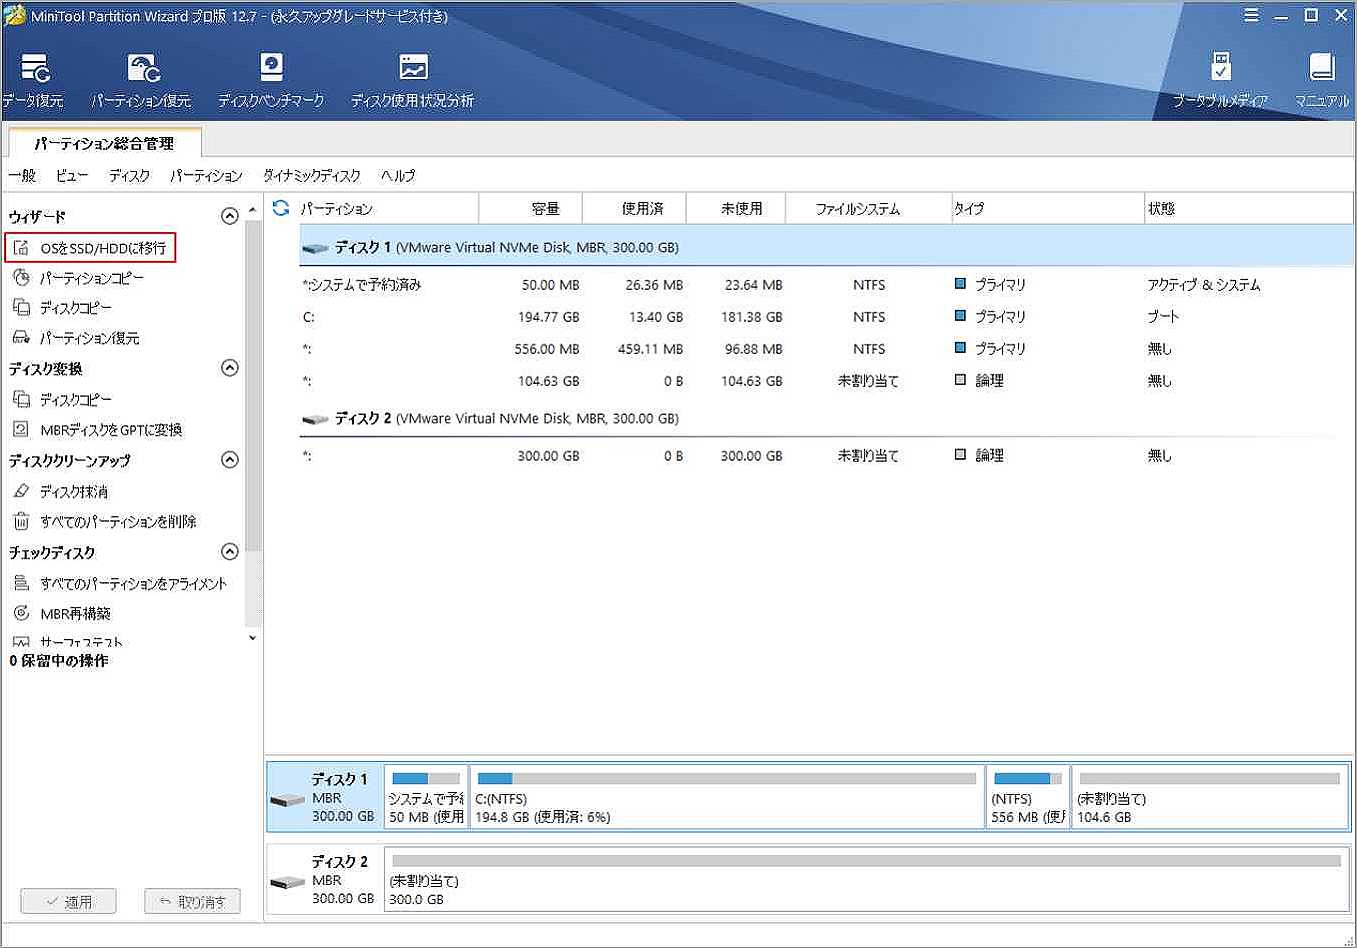Select the ディスク 2 header row in list

pyautogui.click(x=826, y=418)
